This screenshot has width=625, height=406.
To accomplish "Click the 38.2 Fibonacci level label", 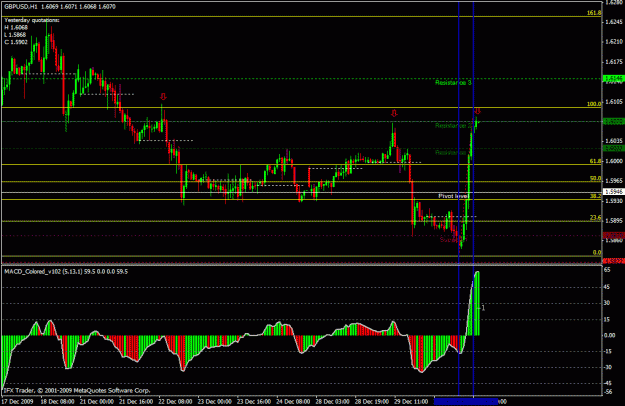I will point(595,196).
